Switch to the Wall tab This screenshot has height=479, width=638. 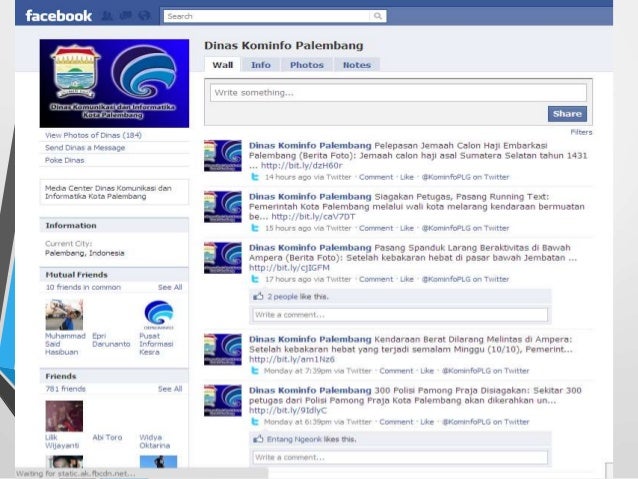coord(223,65)
